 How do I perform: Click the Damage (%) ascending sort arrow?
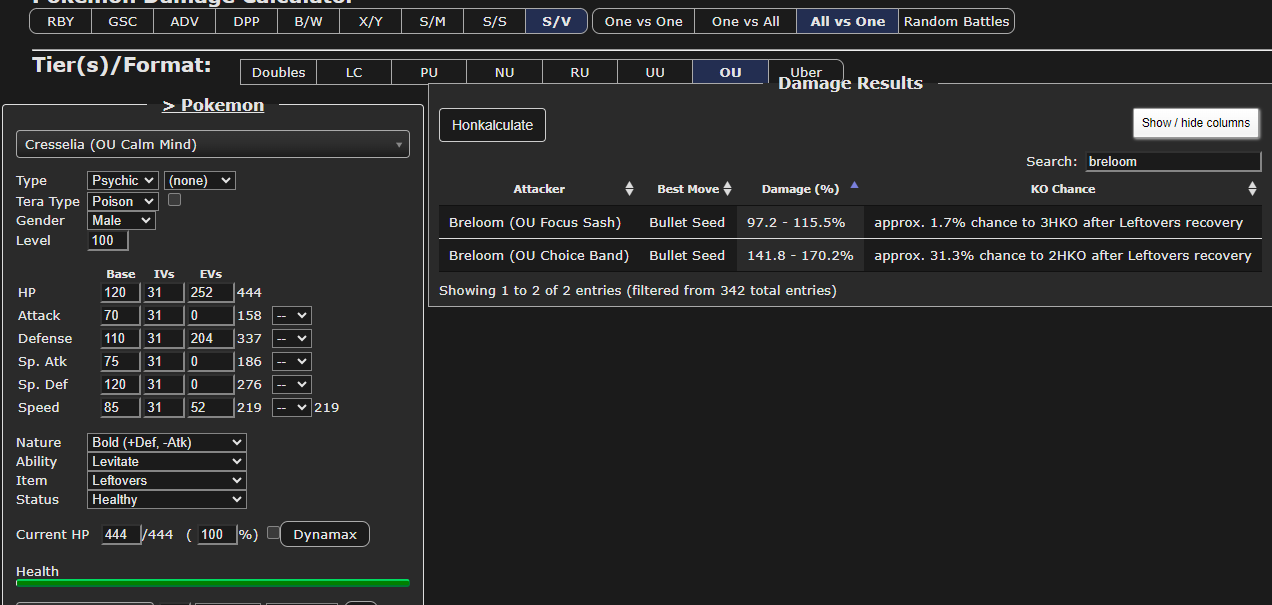[x=854, y=185]
